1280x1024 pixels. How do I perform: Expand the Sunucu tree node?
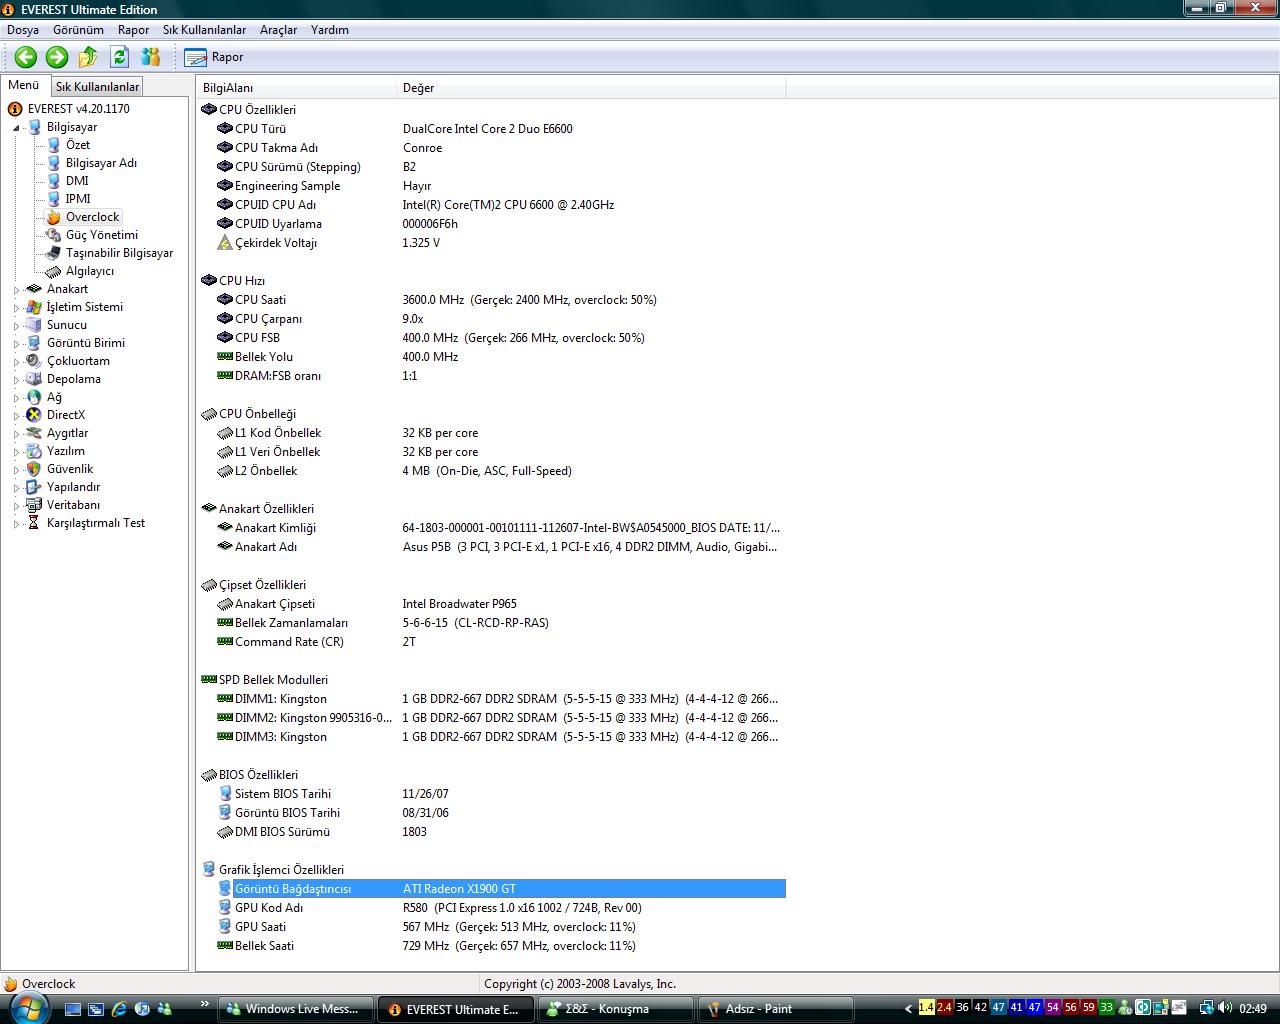(x=16, y=326)
